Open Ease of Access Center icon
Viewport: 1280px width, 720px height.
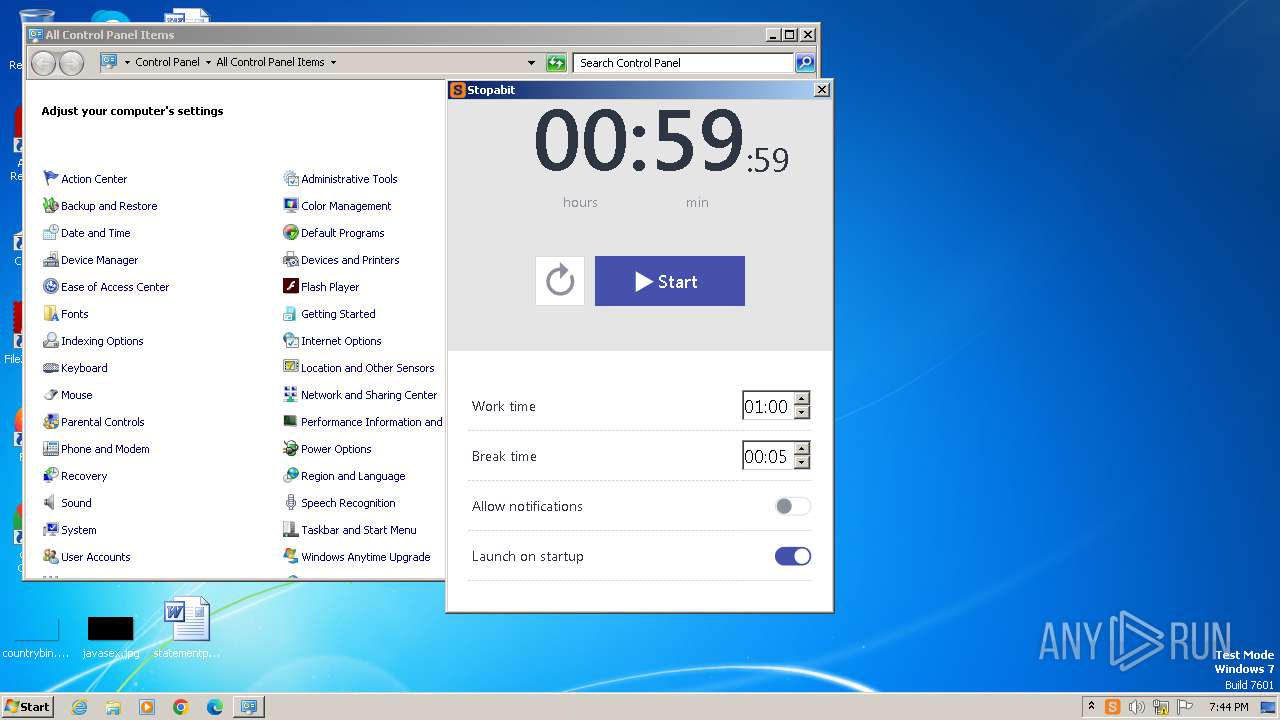tap(51, 286)
